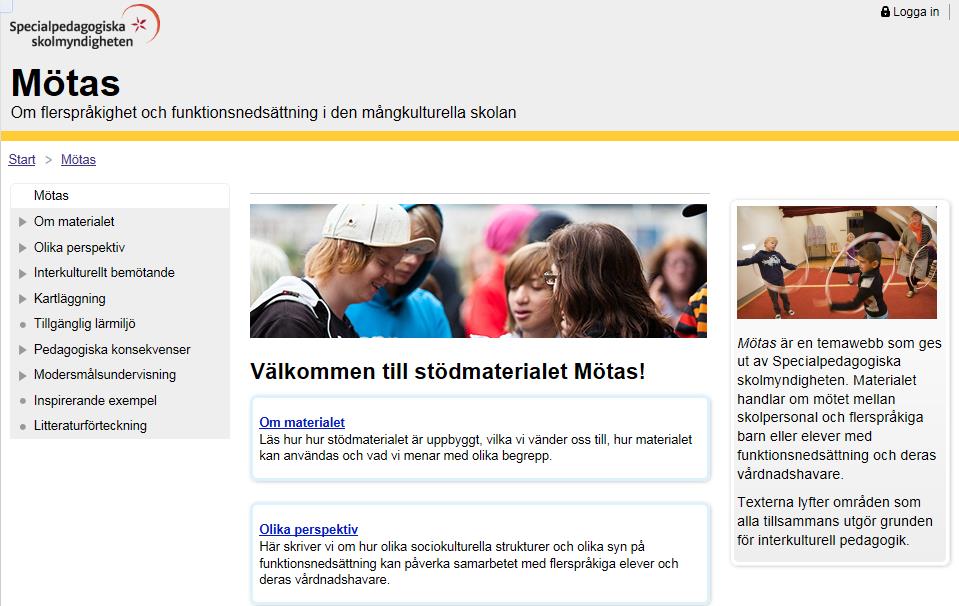Click the Specialpedagogiska skolmyndigheten logo

tap(84, 27)
